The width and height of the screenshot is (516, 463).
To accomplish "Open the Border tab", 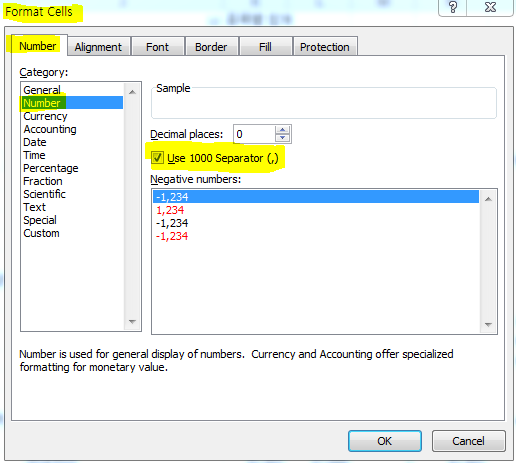I will (x=211, y=47).
